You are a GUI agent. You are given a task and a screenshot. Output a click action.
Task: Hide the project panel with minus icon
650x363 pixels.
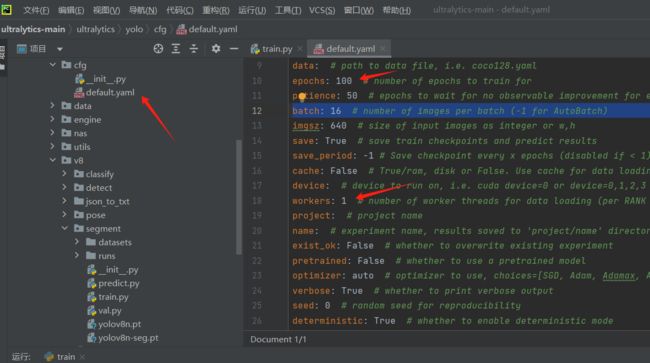tap(234, 49)
